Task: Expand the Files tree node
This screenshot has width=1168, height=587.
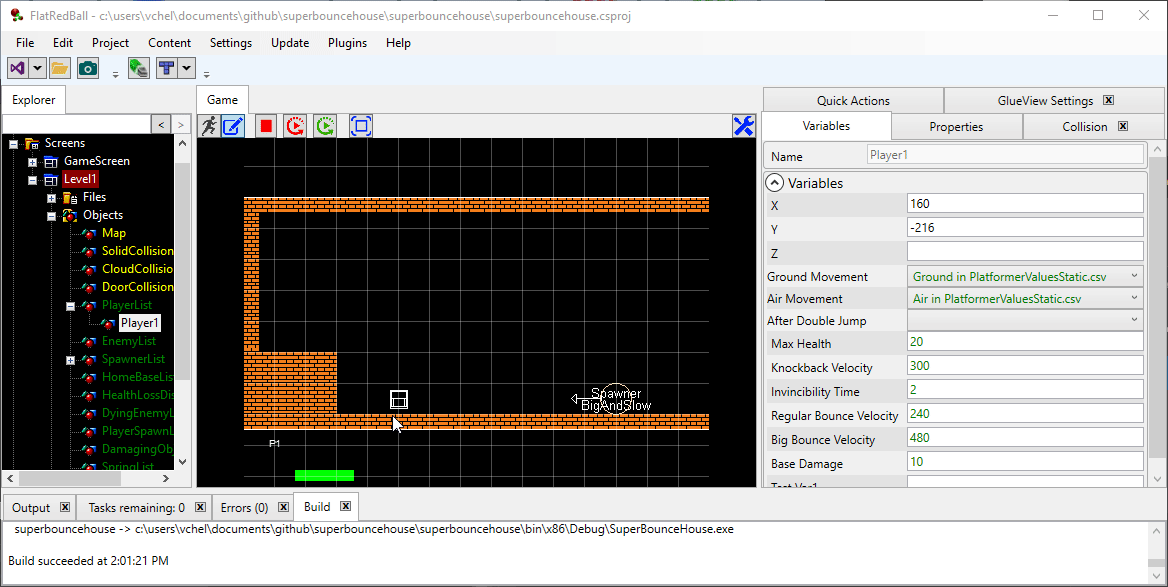Action: coord(51,198)
